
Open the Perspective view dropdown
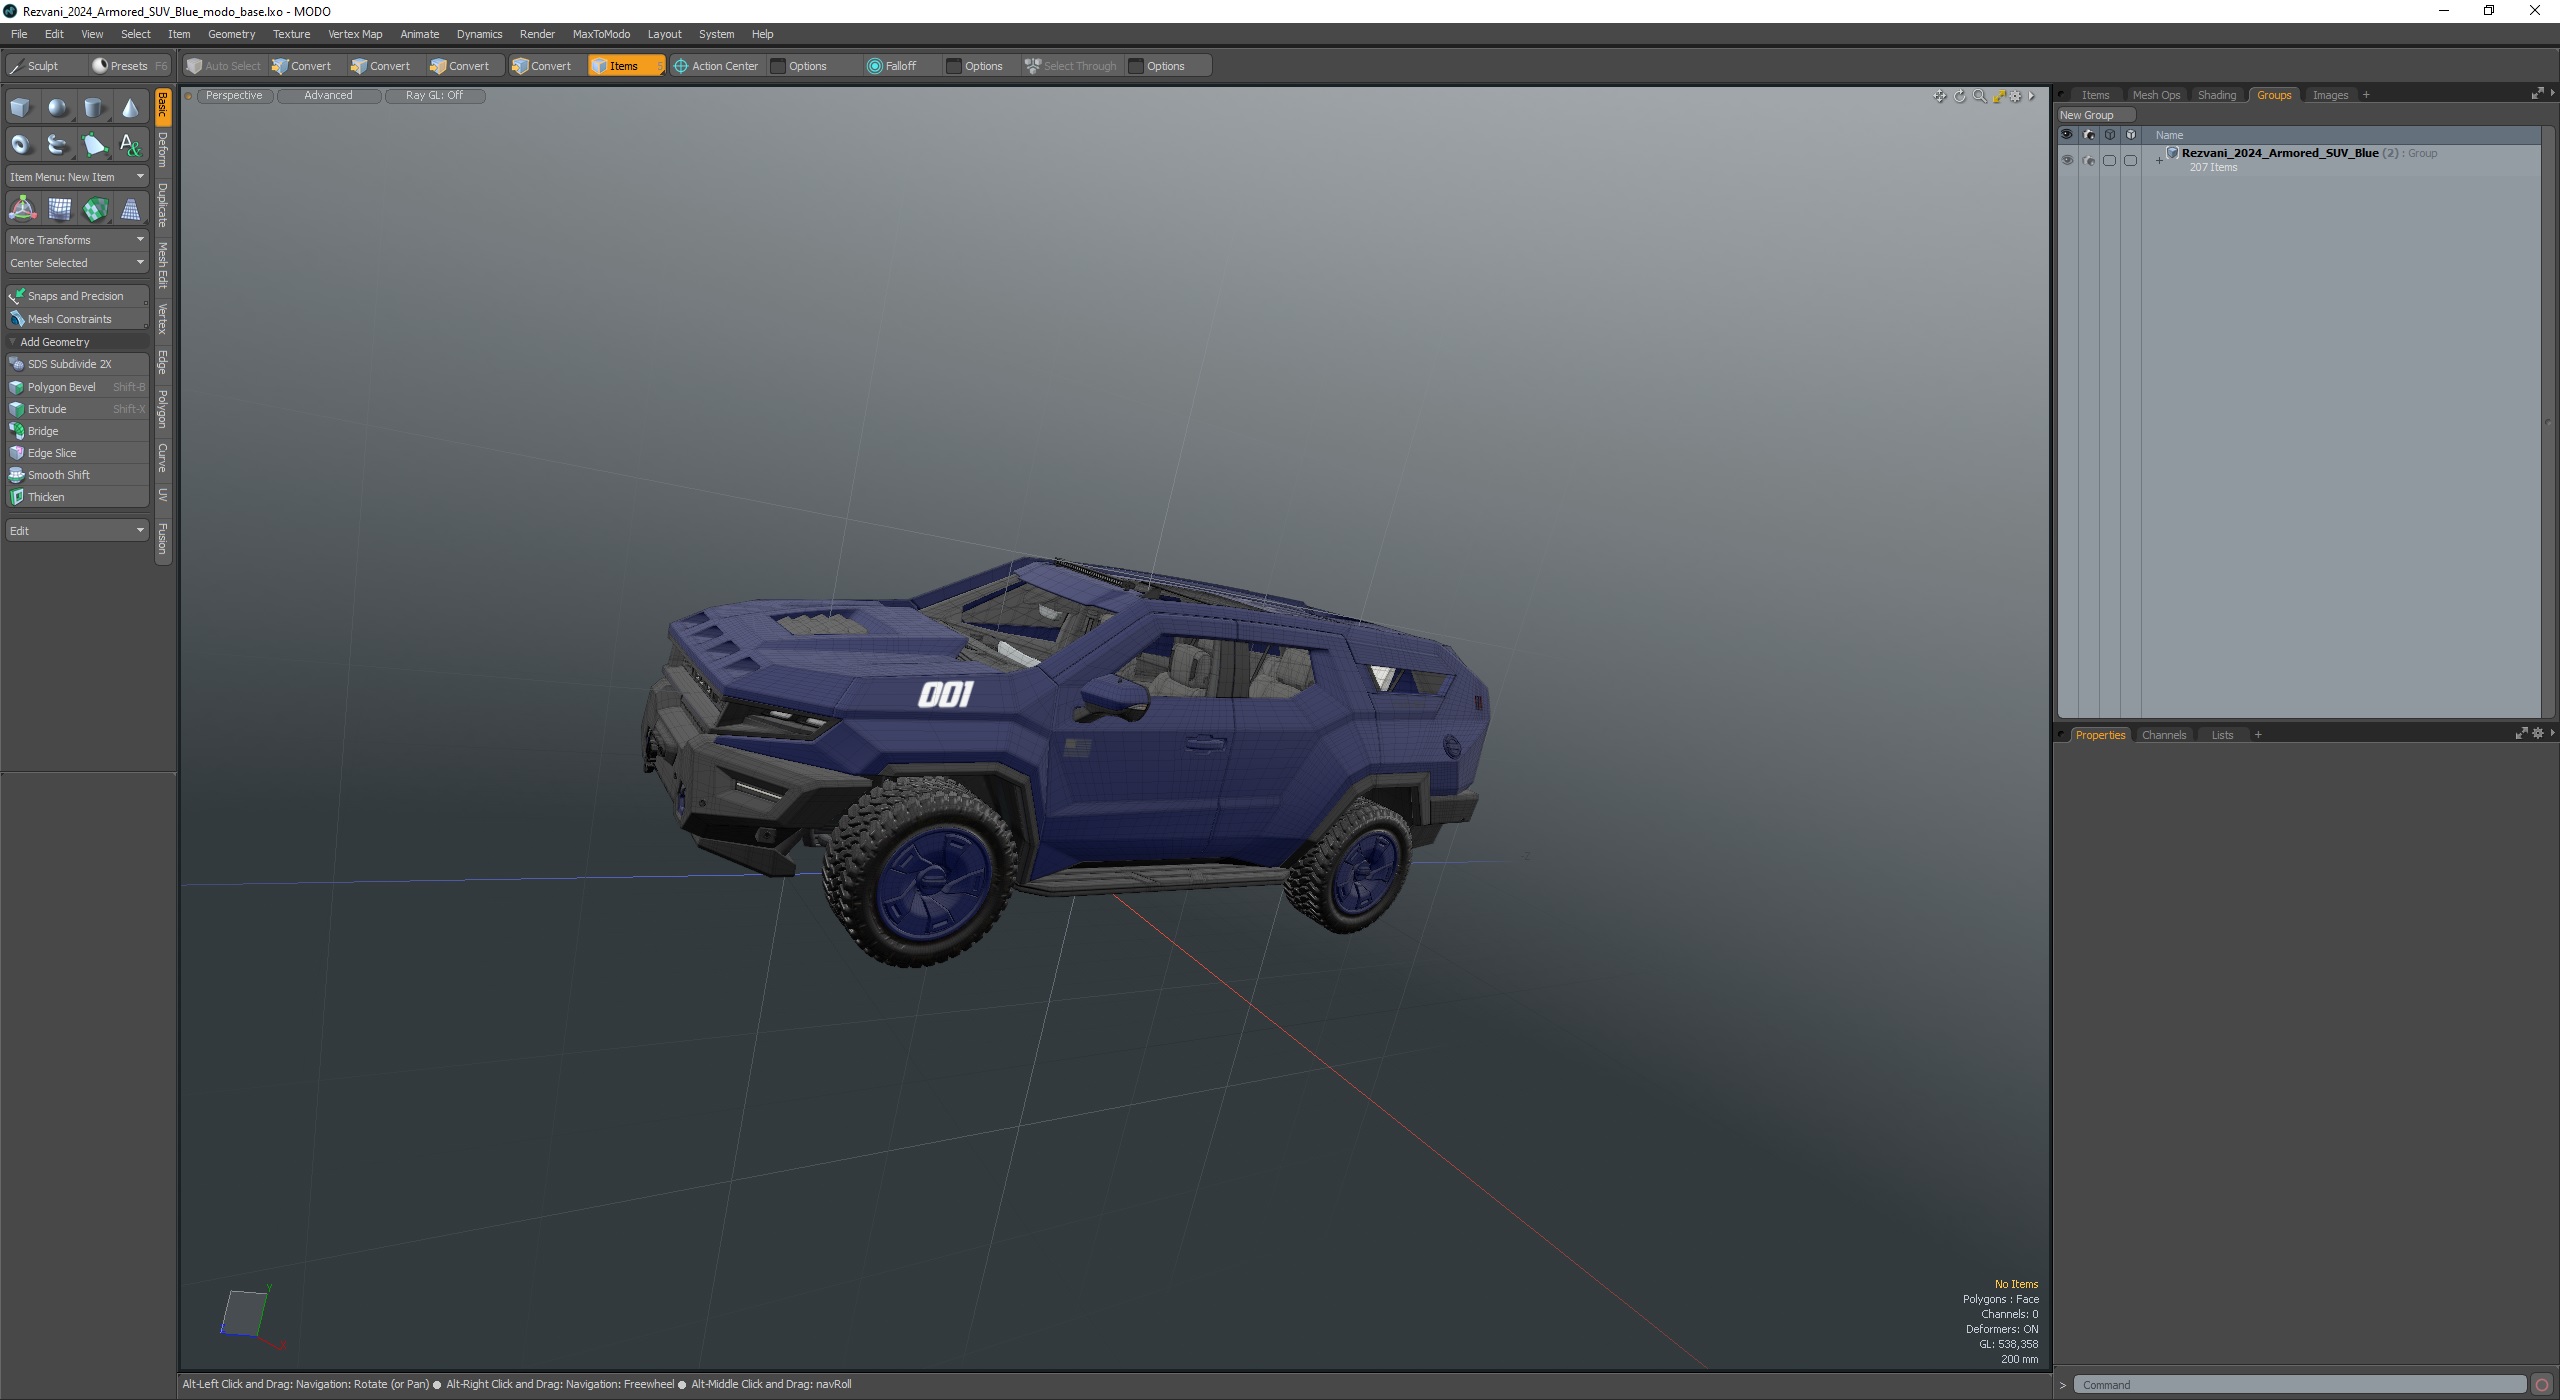click(234, 96)
